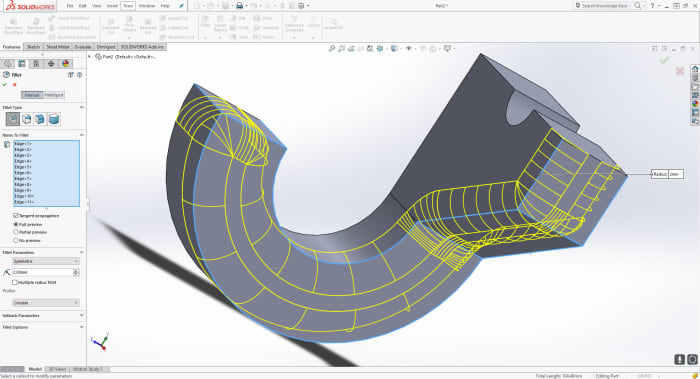The height and width of the screenshot is (379, 700).
Task: Expand the Fillet Options section
Action: [x=81, y=327]
